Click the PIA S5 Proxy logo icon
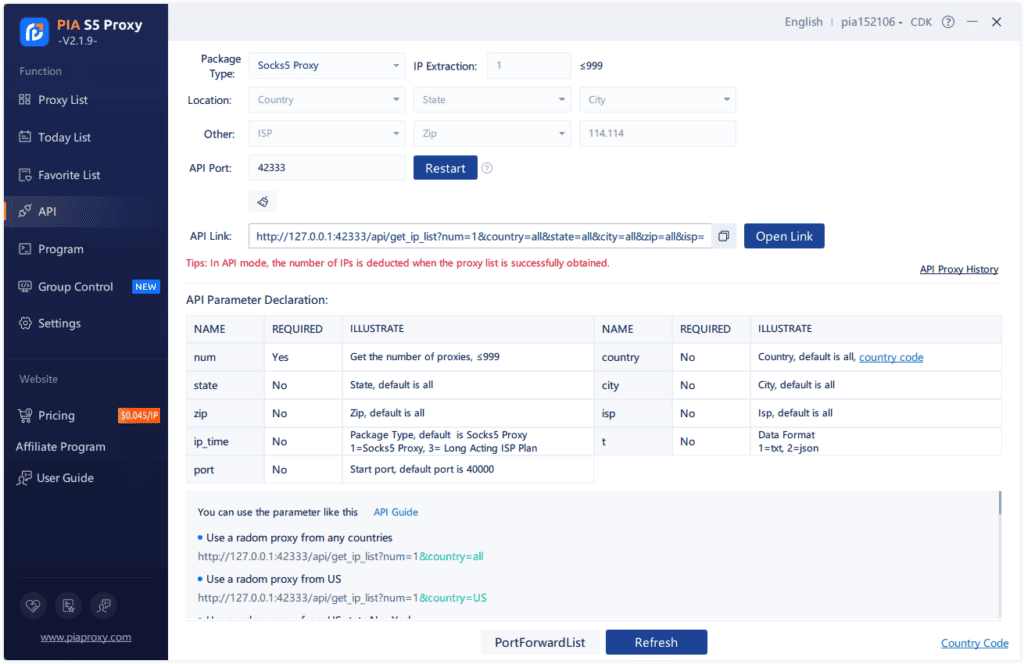The height and width of the screenshot is (664, 1024). 34,33
